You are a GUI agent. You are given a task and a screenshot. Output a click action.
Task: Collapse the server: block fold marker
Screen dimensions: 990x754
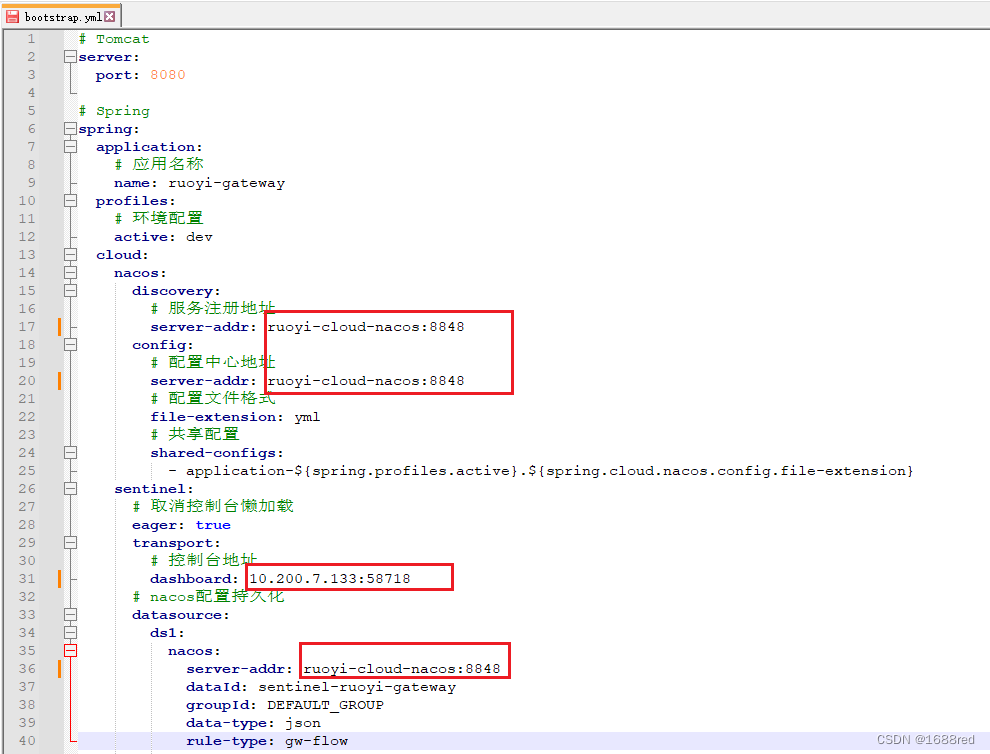pyautogui.click(x=71, y=57)
